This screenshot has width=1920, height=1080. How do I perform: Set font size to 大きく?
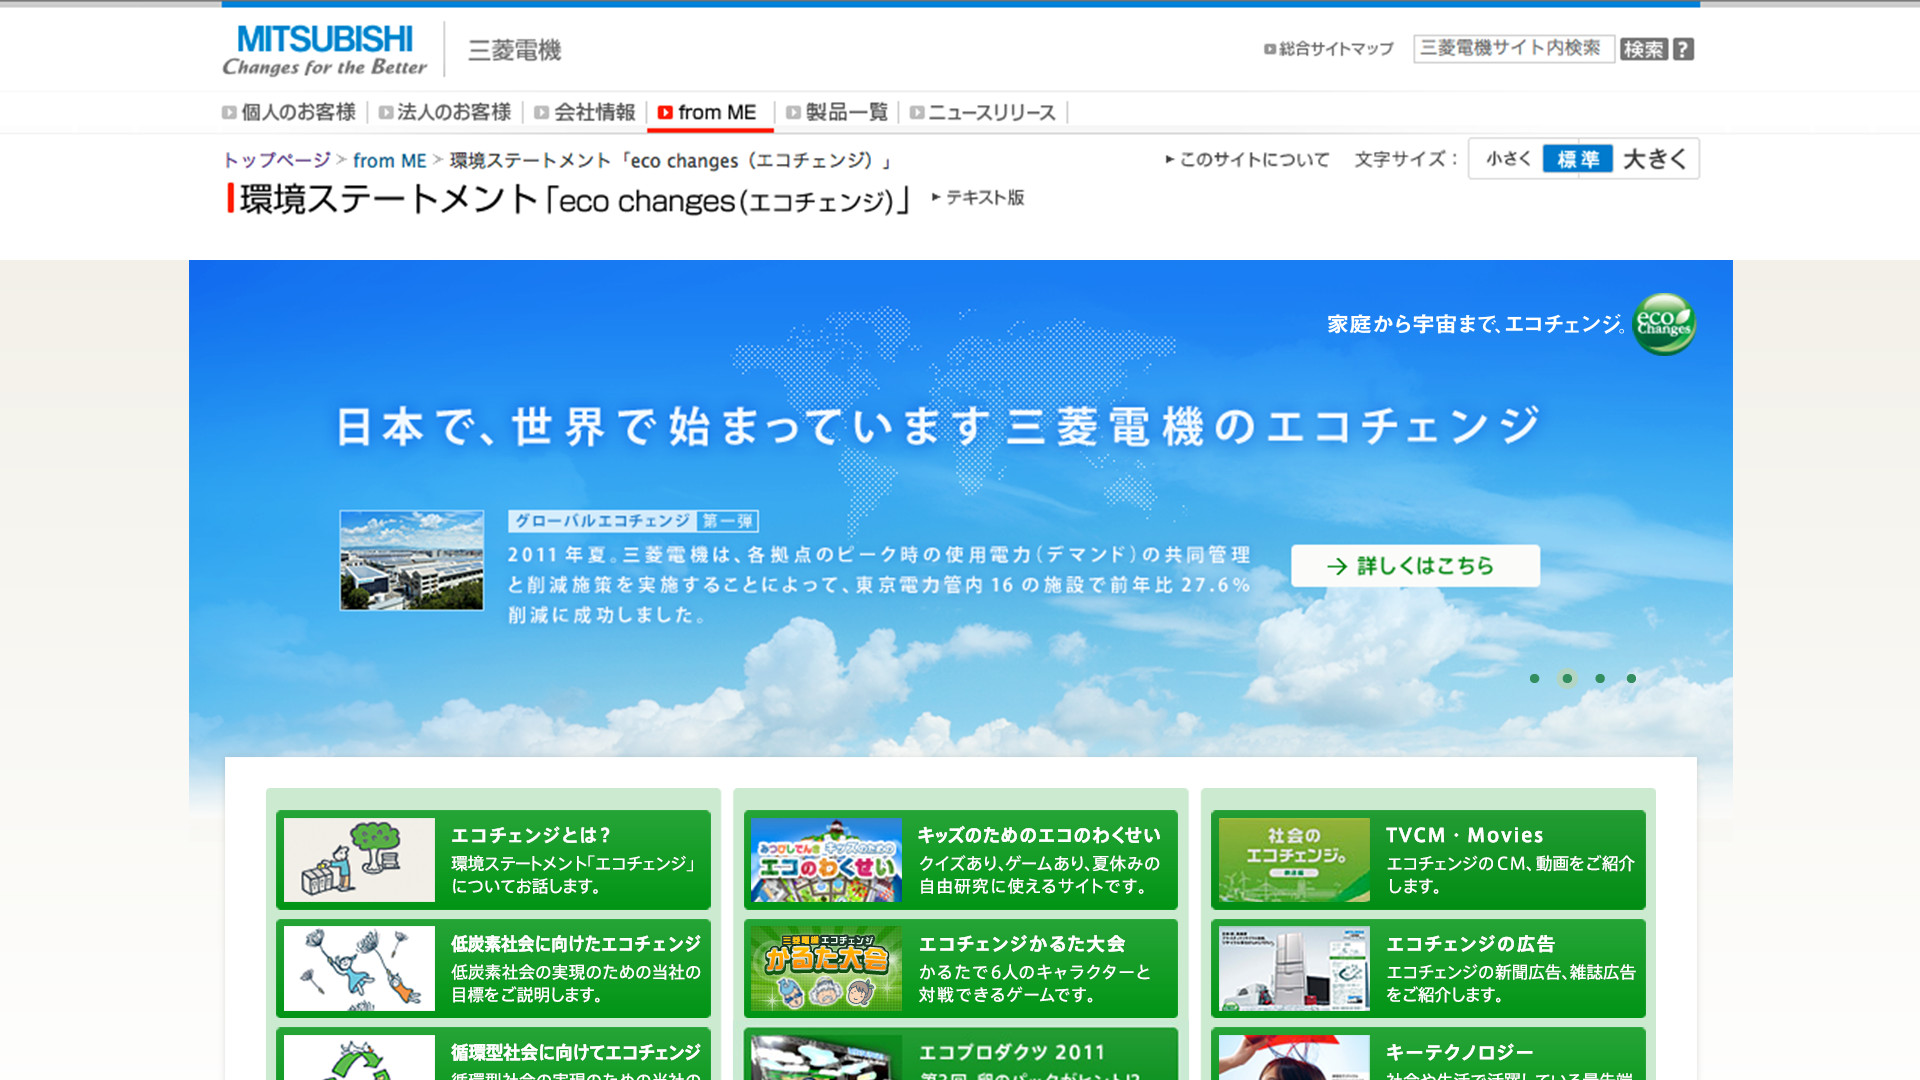tap(1655, 159)
